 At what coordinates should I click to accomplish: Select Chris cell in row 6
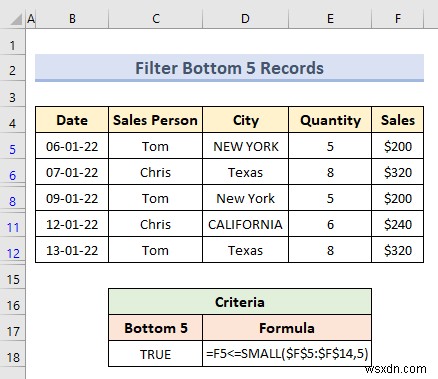[x=155, y=172]
